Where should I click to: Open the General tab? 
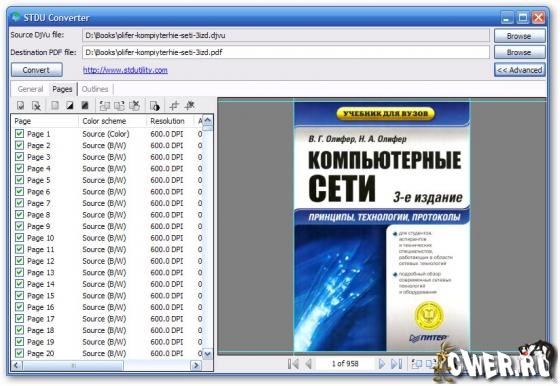(30, 89)
